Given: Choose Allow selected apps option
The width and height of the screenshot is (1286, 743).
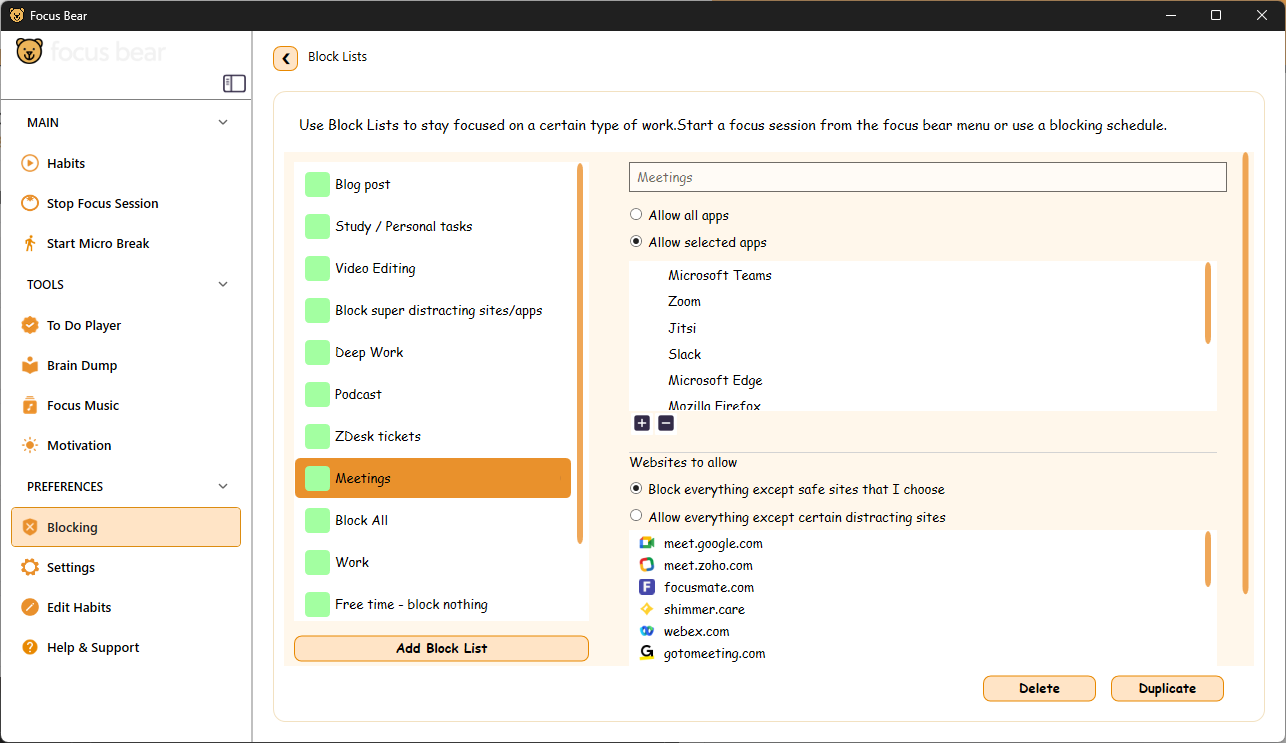Looking at the screenshot, I should coord(636,242).
